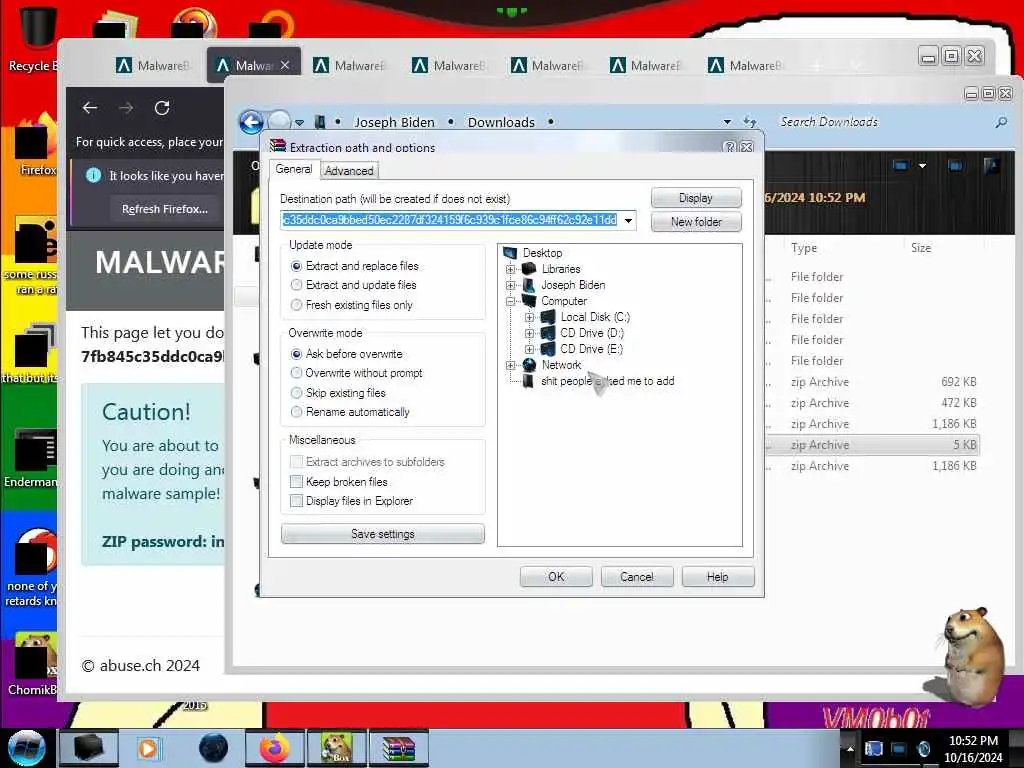Screen dimensions: 1024x768
Task: Open Help in extraction dialog
Action: [x=718, y=577]
